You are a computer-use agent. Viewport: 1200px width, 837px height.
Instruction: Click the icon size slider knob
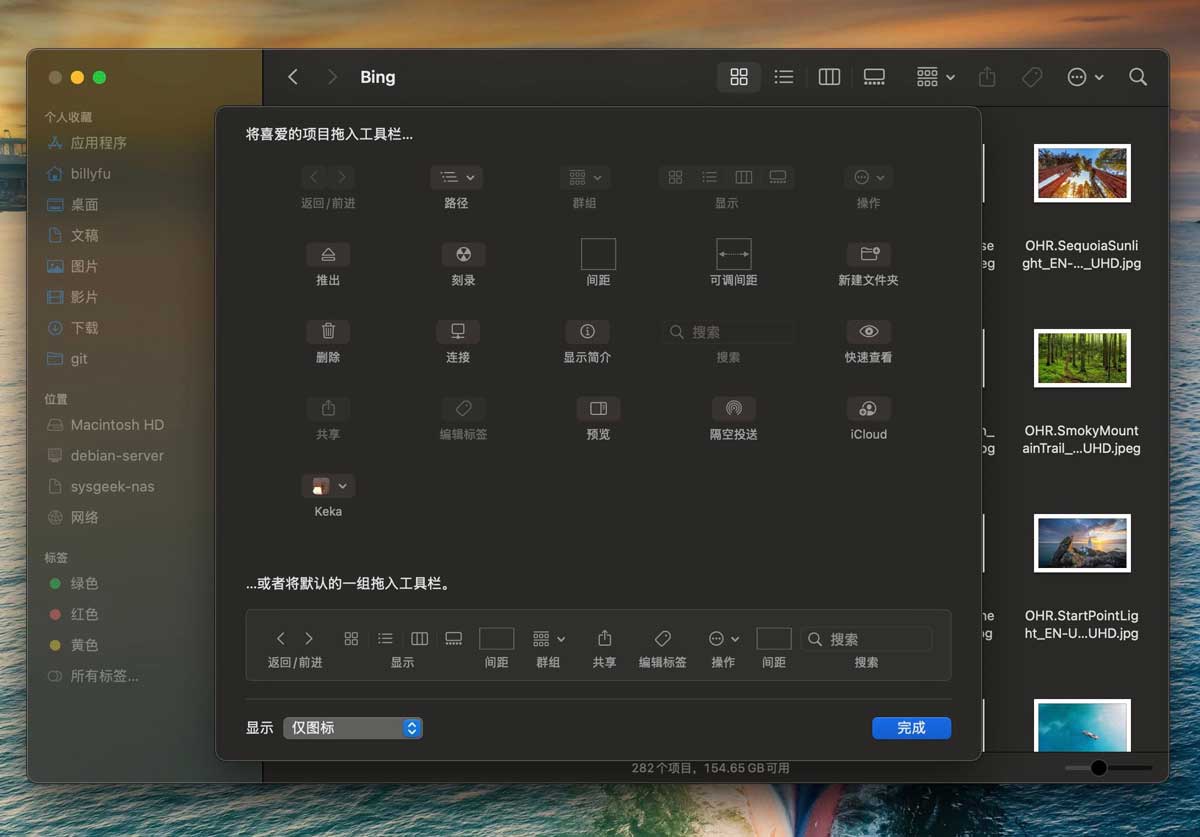[x=1099, y=768]
